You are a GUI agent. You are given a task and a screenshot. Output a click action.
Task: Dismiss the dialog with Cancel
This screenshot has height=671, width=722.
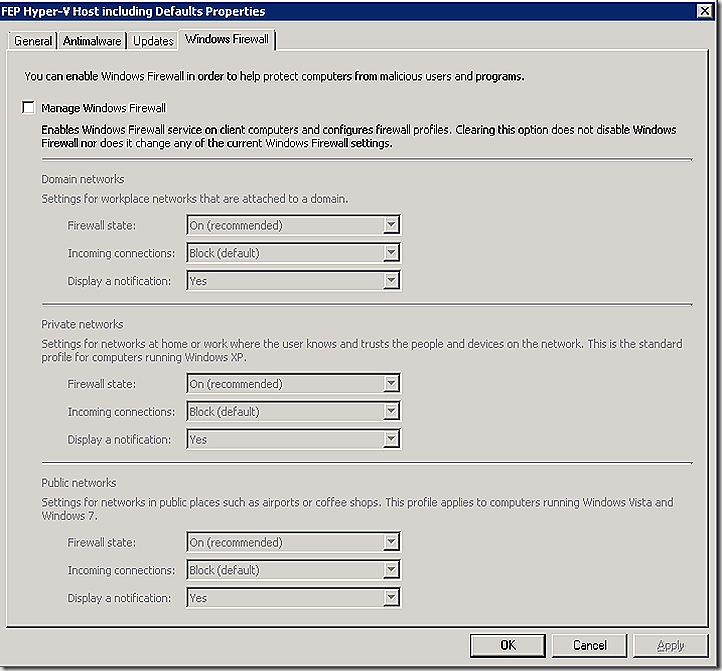(x=589, y=645)
